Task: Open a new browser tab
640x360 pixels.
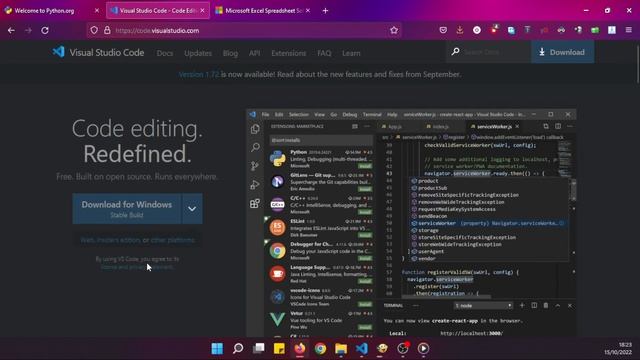Action: point(325,11)
